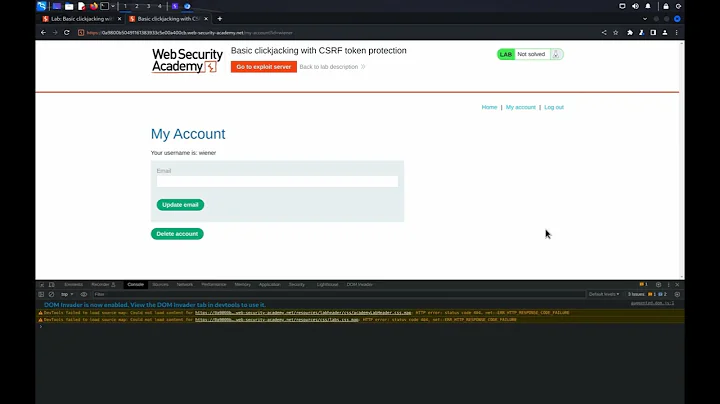Open the DevTools Lighthouse tab
Image resolution: width=720 pixels, height=404 pixels.
point(327,285)
